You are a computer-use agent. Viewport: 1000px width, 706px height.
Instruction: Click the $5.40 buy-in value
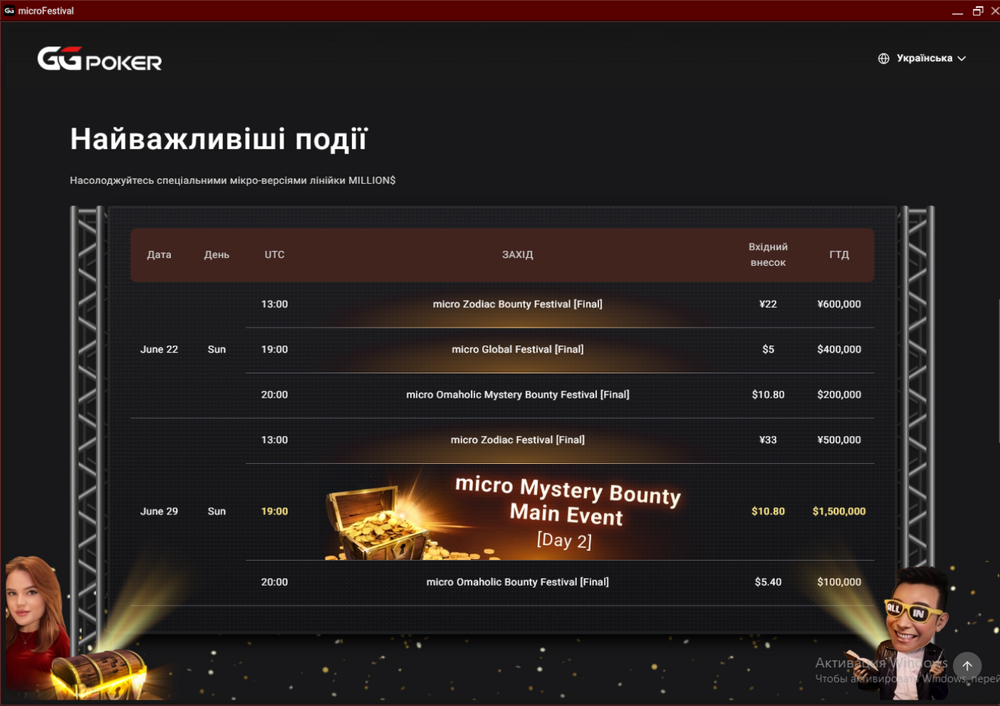(768, 582)
